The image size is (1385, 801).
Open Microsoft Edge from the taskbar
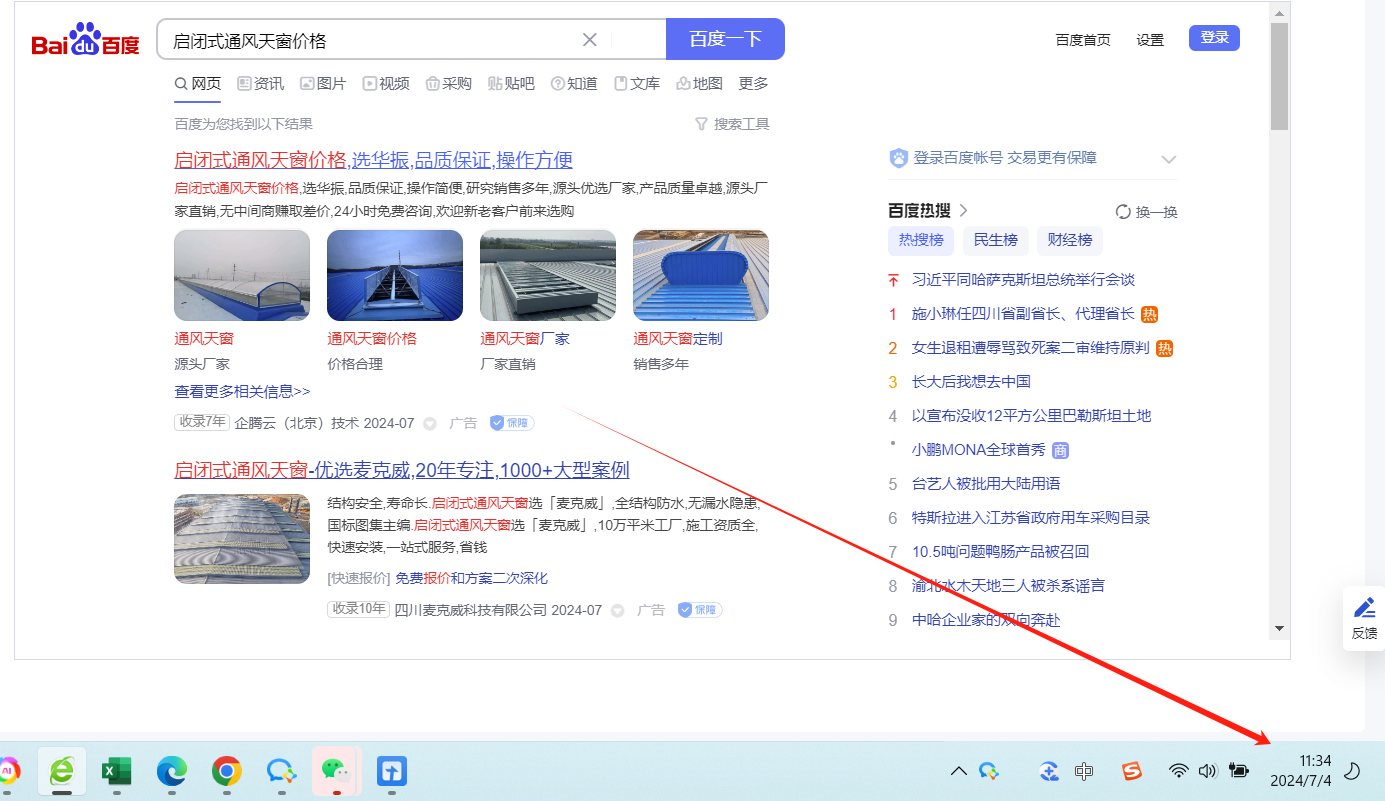(x=172, y=771)
